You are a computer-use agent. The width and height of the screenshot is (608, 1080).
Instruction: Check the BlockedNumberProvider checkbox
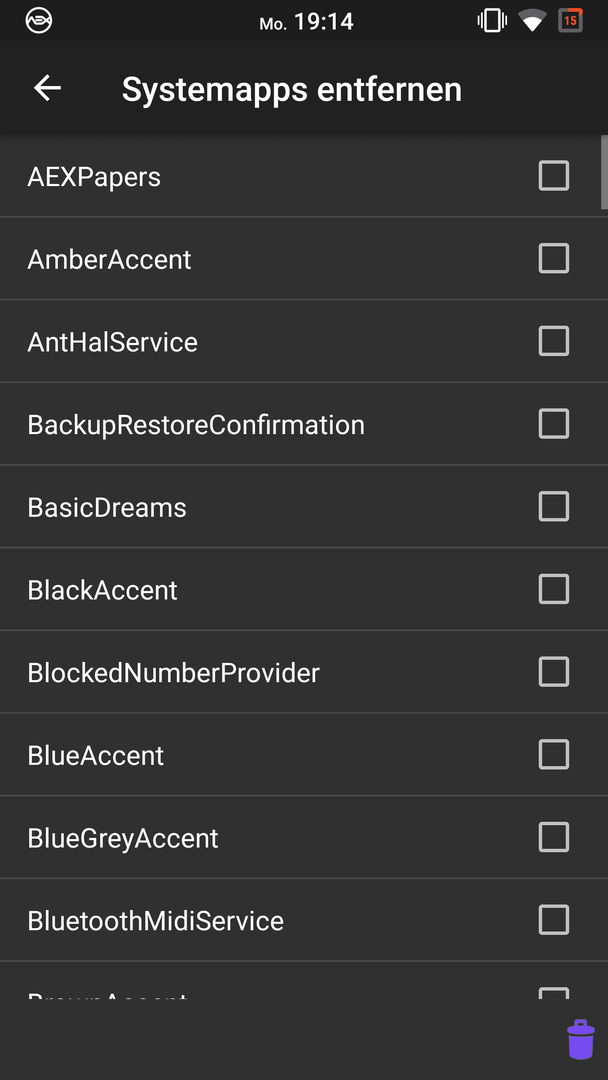pyautogui.click(x=554, y=672)
